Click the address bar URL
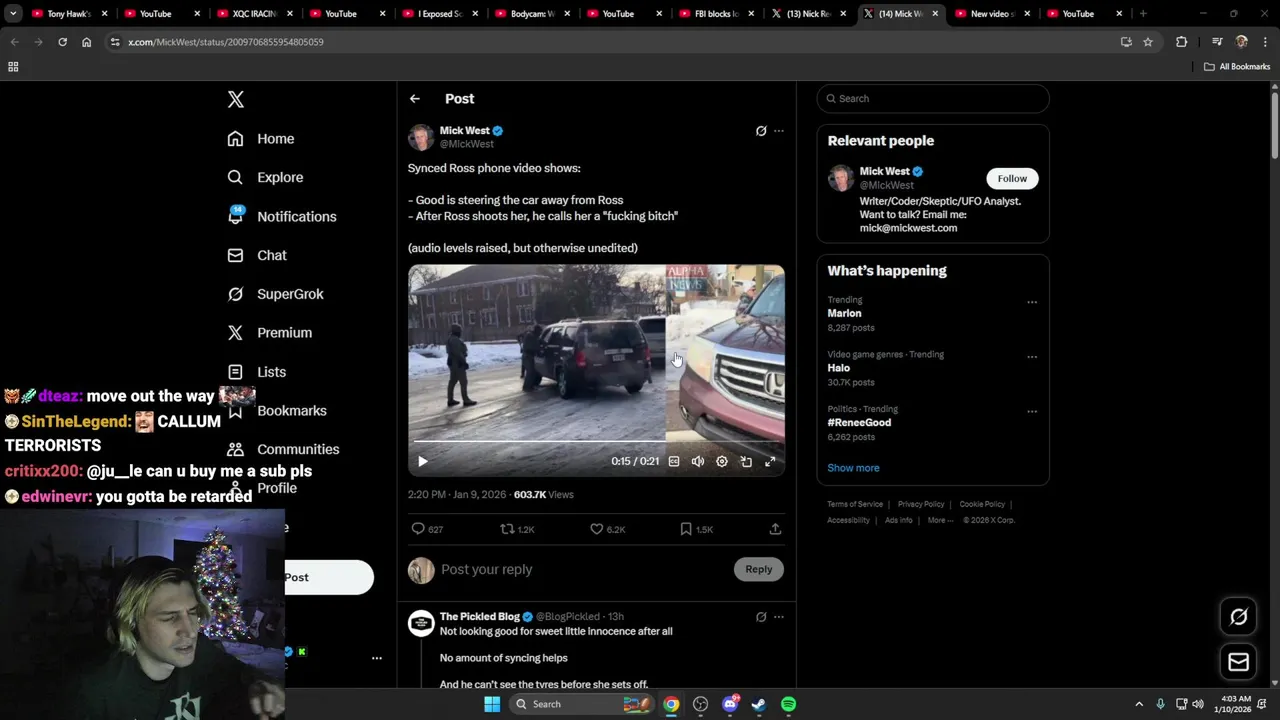Screen dimensions: 1280x720 click(226, 42)
